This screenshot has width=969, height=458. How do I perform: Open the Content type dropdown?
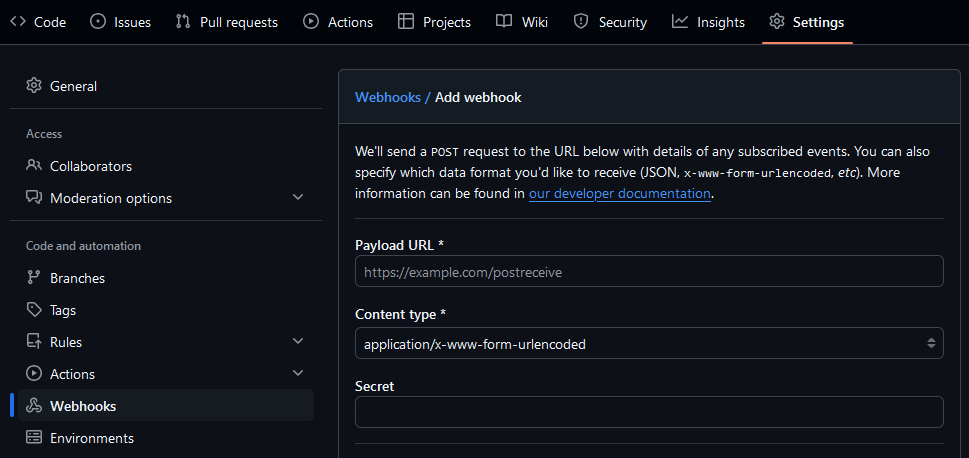[648, 344]
